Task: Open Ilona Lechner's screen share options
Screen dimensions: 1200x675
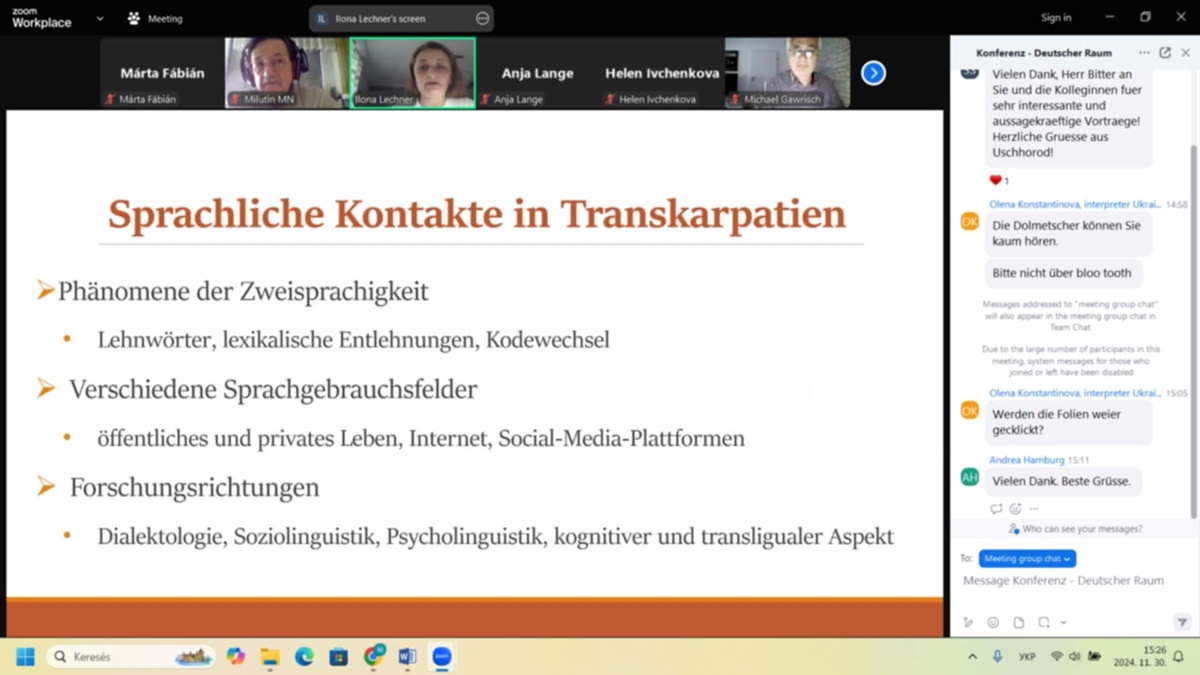Action: [x=482, y=18]
